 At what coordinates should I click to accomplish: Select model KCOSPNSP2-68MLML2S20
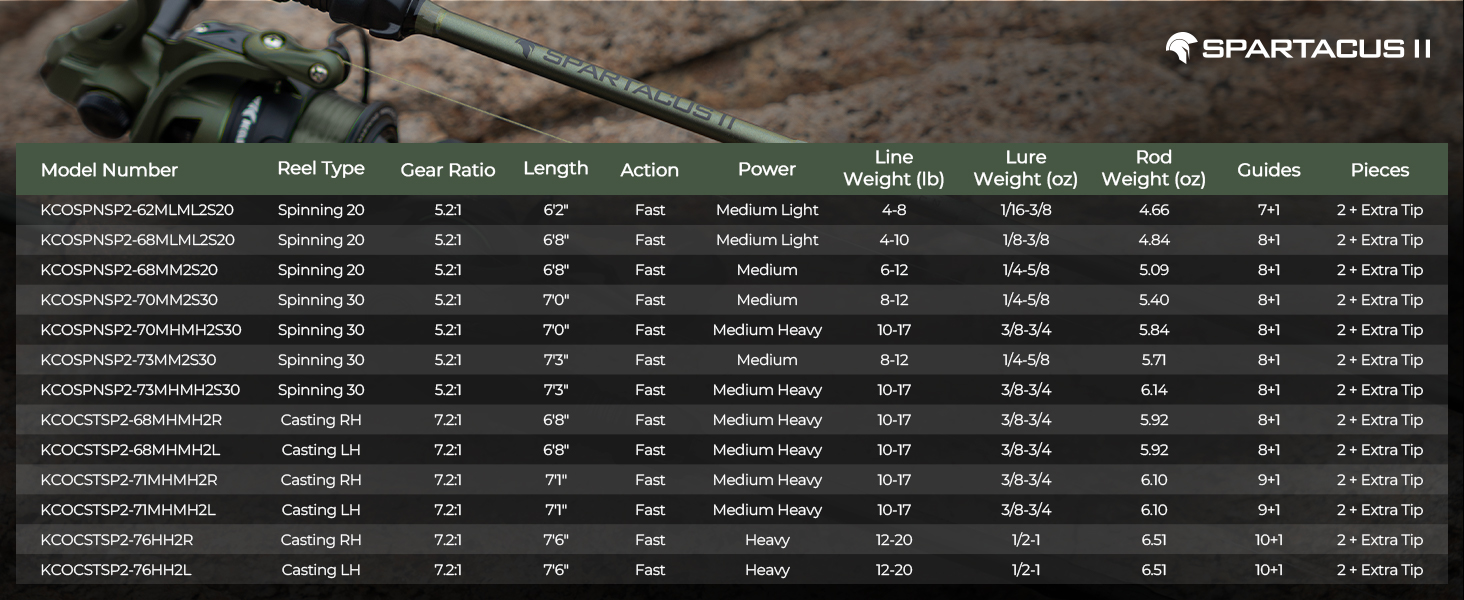click(138, 240)
